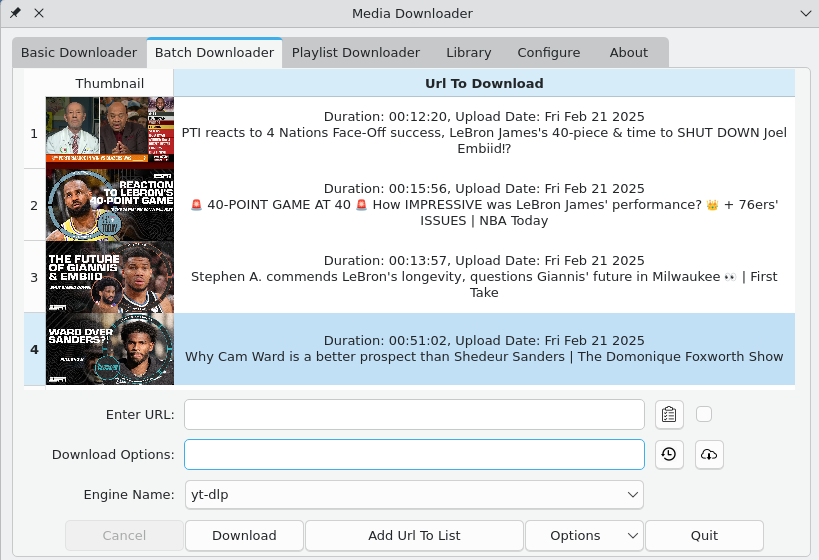Click the Url To Download column header
This screenshot has width=819, height=560.
[484, 83]
